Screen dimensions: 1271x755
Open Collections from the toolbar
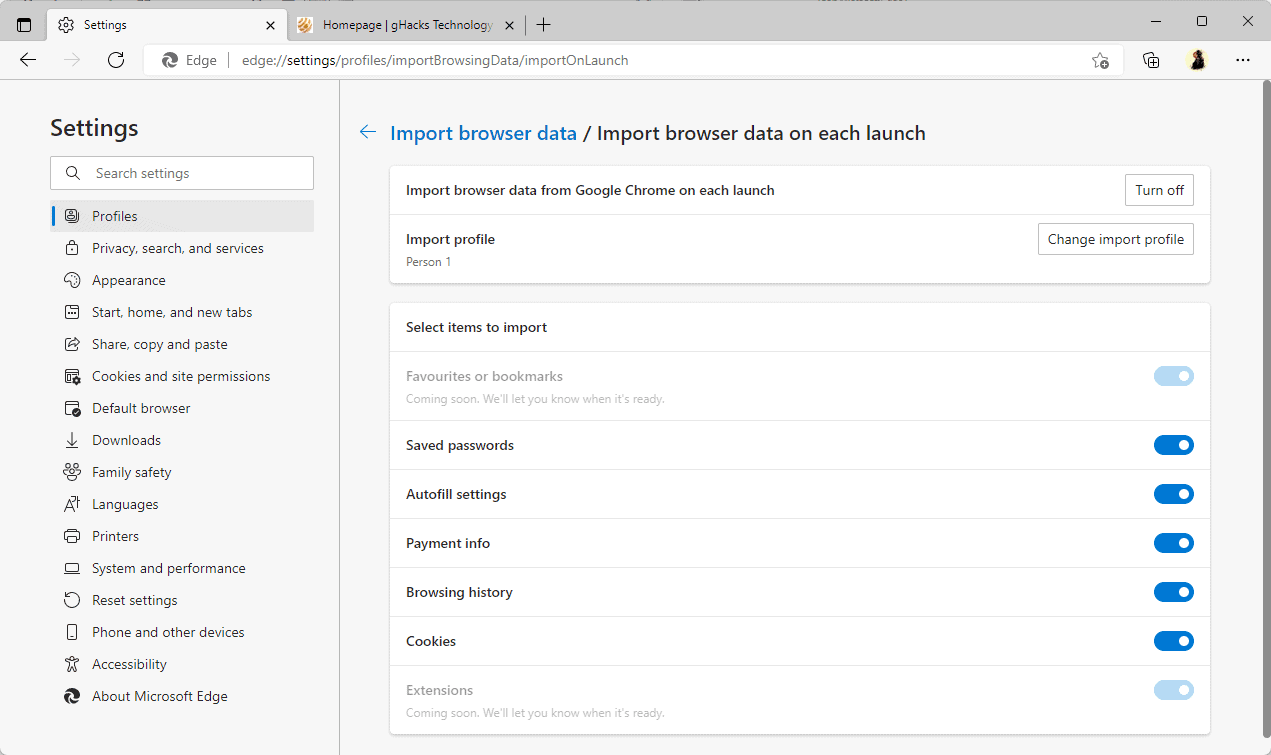pyautogui.click(x=1150, y=60)
